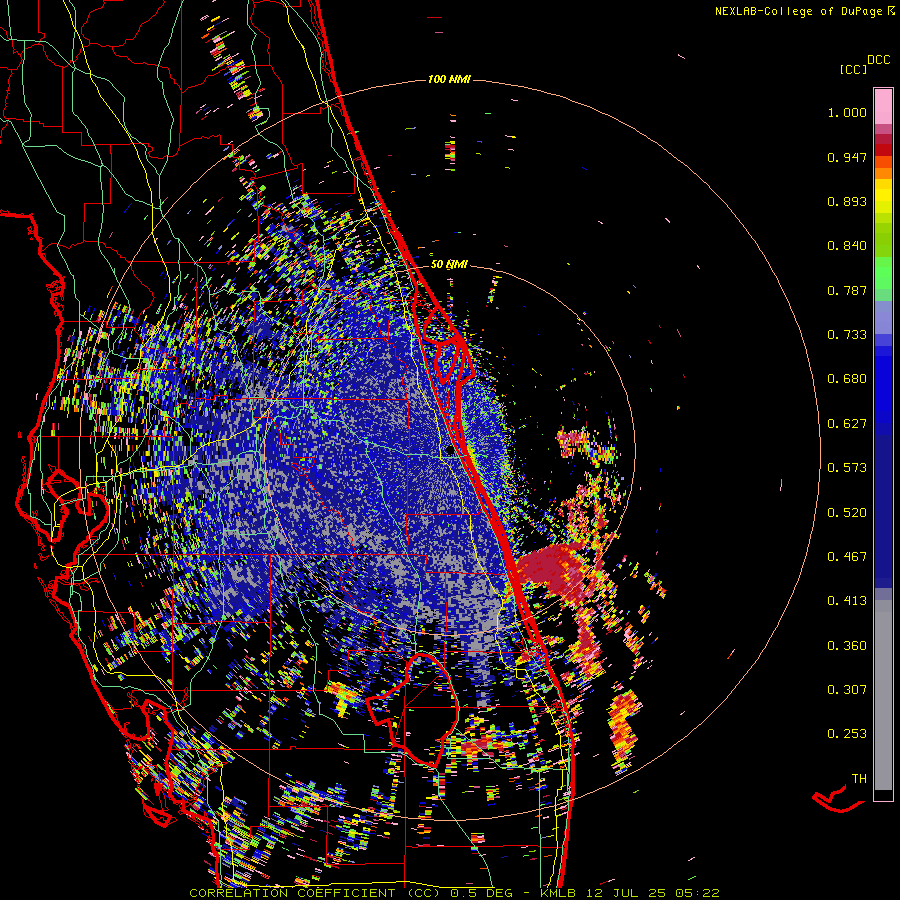
Task: Click the KMLB radar site marker dot
Action: 450,451
